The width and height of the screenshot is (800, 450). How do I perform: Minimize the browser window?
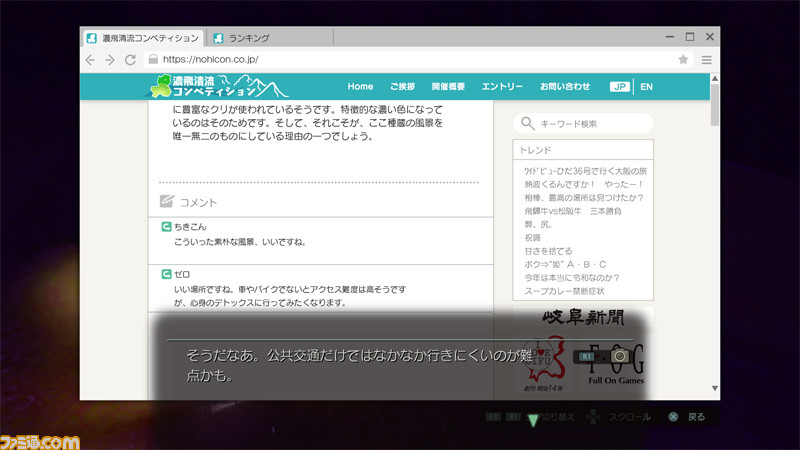(670, 37)
